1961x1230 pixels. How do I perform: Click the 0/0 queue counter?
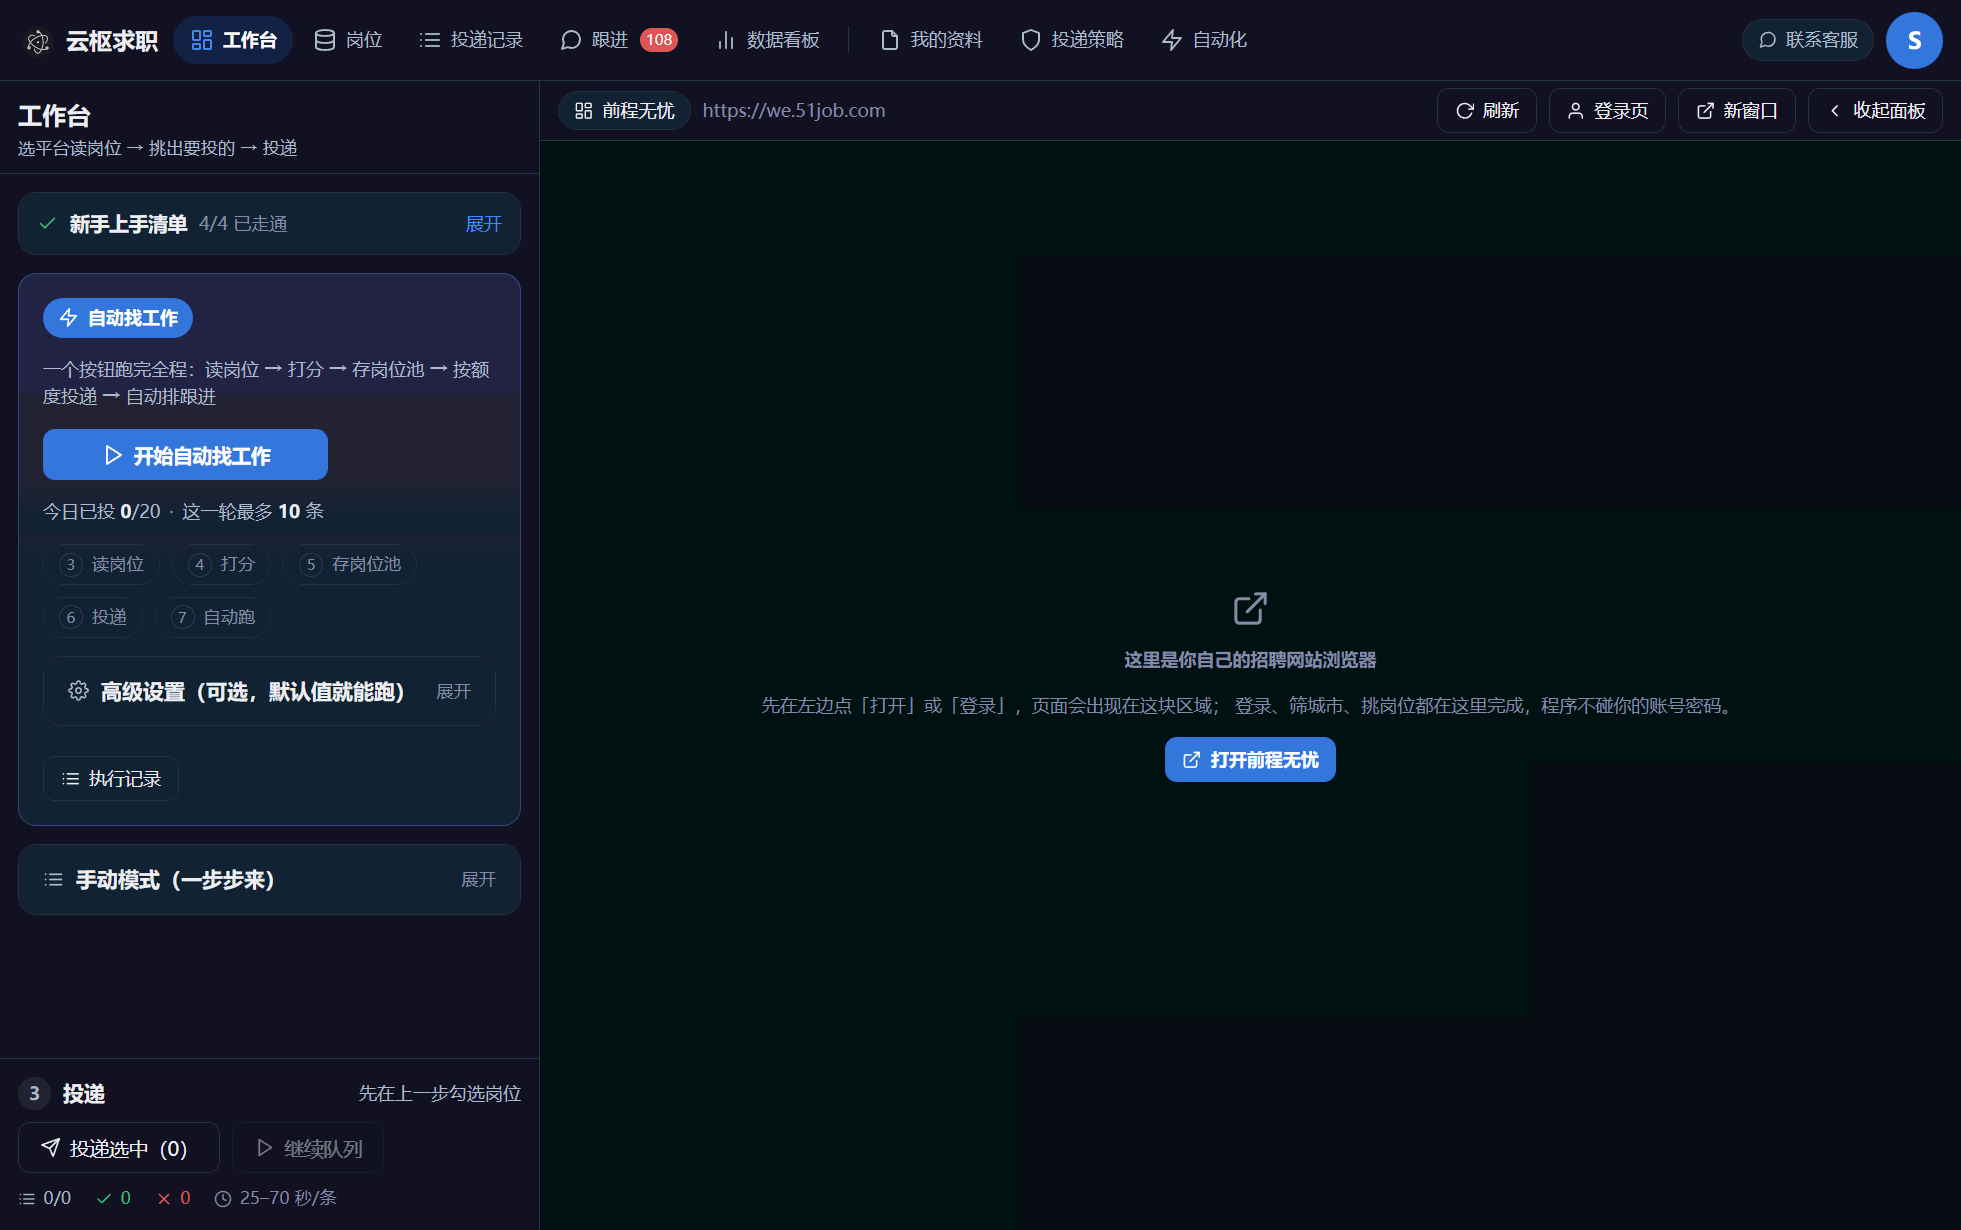(45, 1198)
